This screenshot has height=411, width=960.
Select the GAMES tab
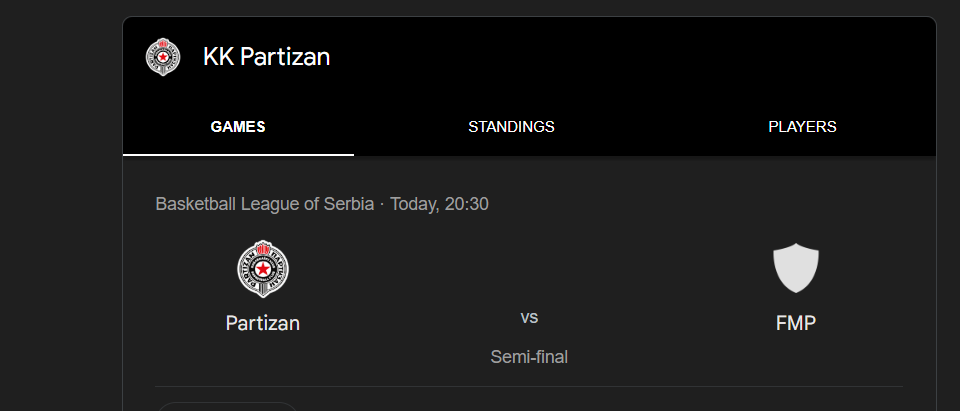pos(238,127)
